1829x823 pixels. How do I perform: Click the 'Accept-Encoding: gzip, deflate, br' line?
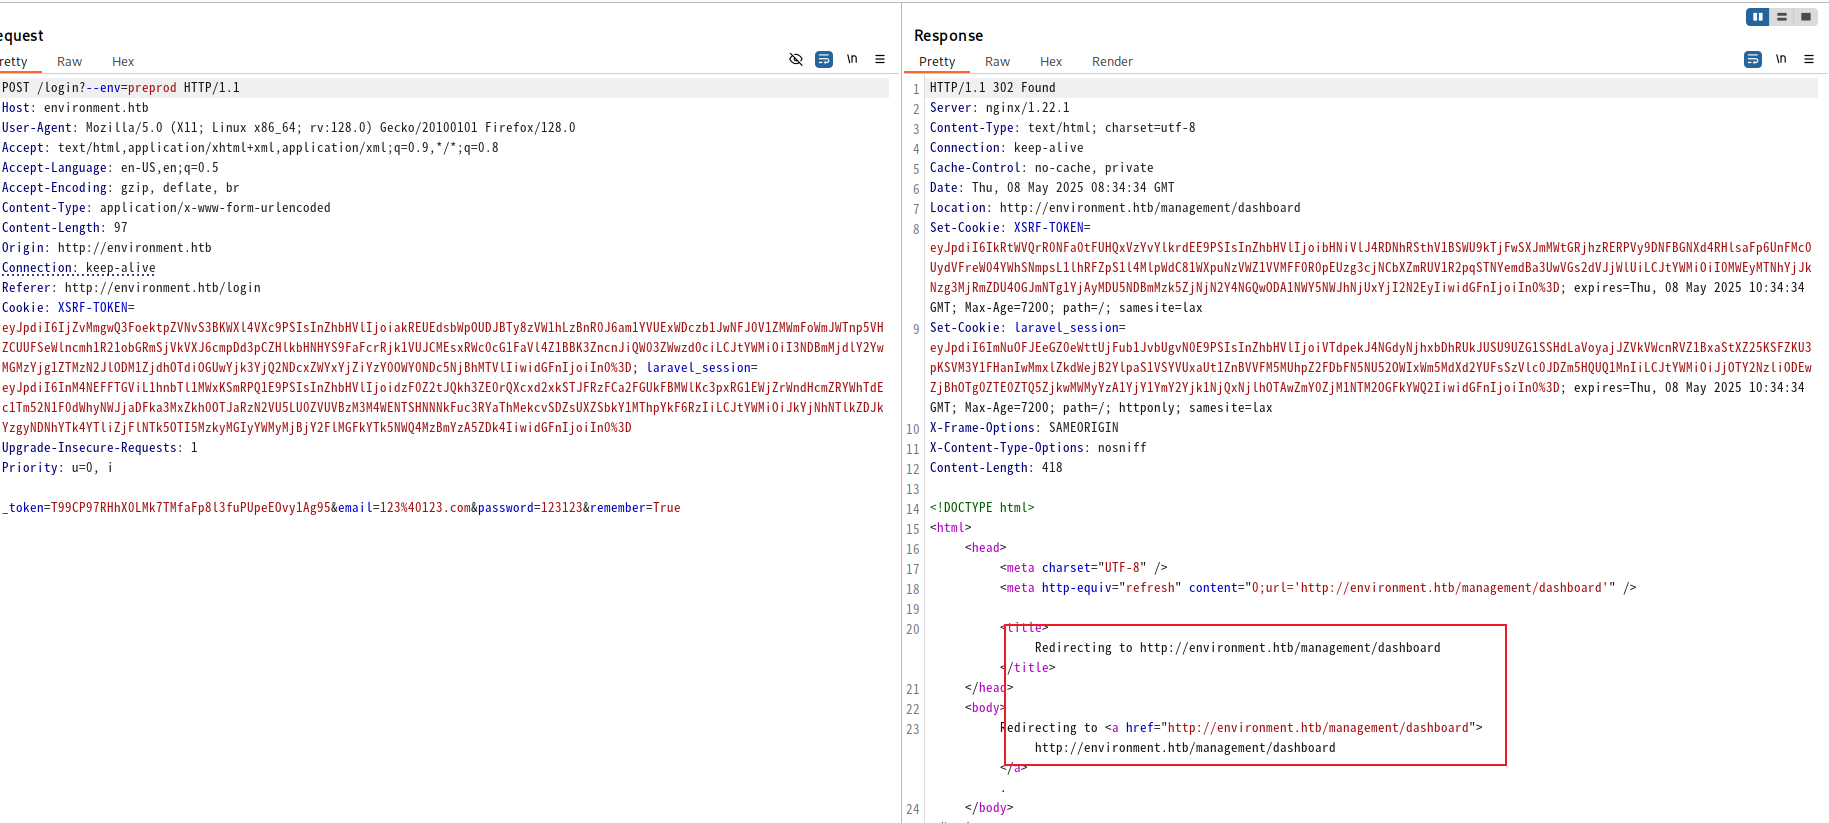(x=121, y=188)
